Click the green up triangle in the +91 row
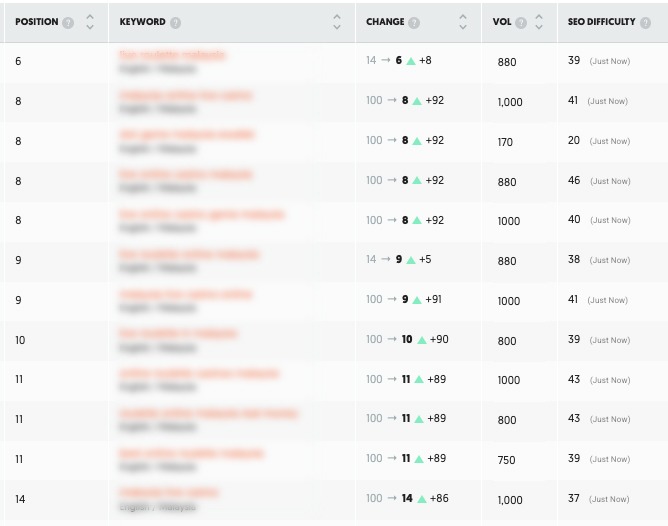 417,300
